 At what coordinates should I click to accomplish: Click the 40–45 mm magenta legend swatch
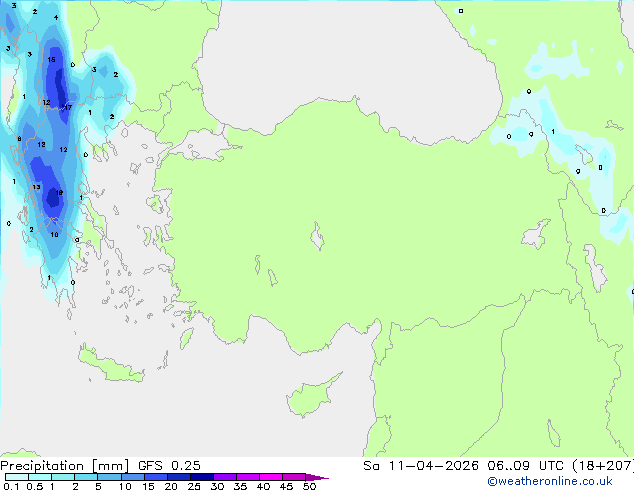coord(271,477)
